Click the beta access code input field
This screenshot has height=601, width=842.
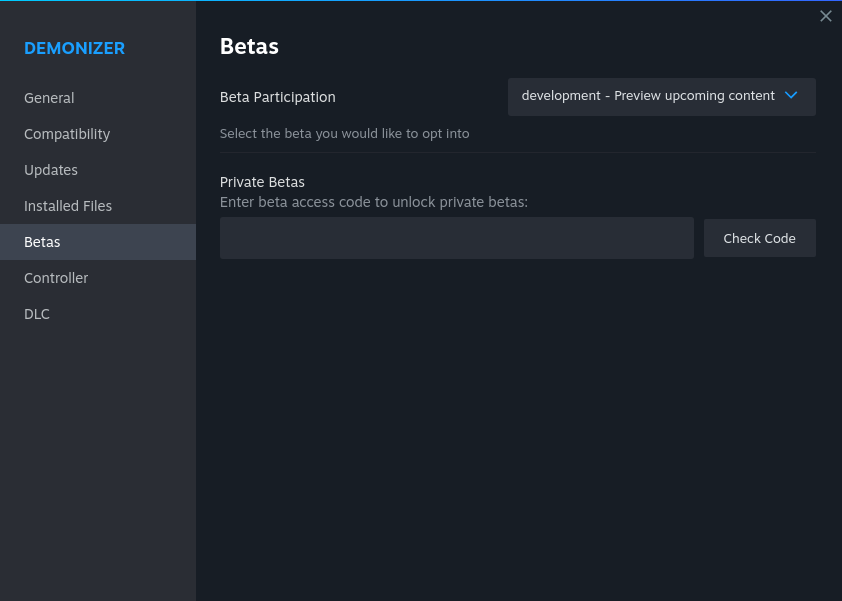click(456, 238)
